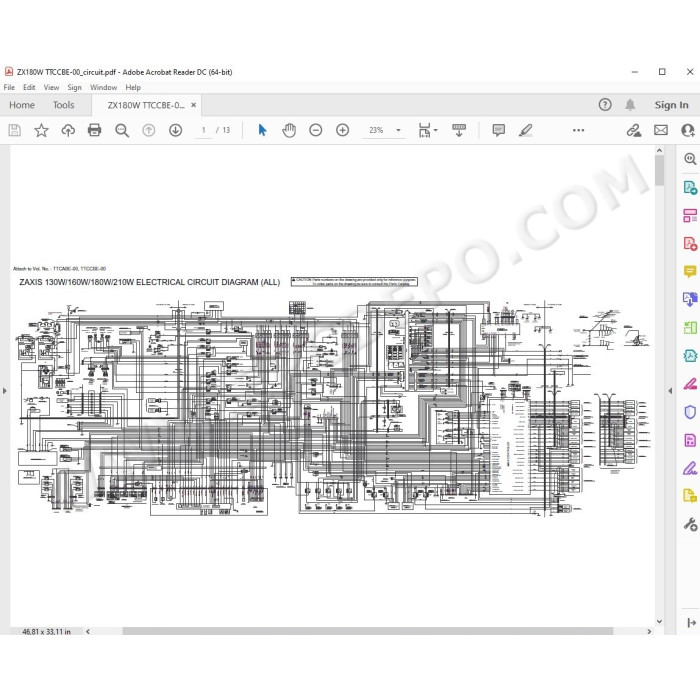Go to the next page arrow
This screenshot has height=700, width=700.
(175, 130)
